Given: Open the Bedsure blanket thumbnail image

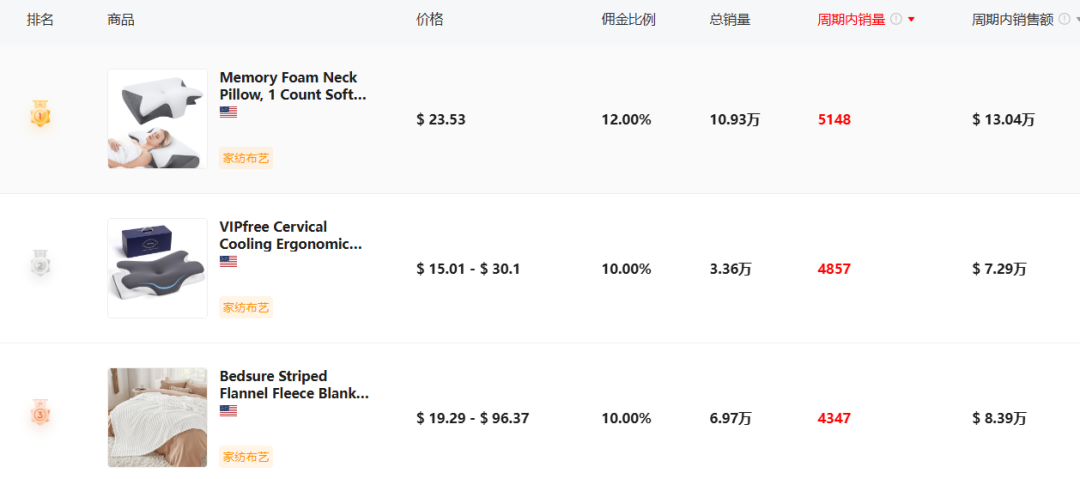Looking at the screenshot, I should click(x=158, y=417).
